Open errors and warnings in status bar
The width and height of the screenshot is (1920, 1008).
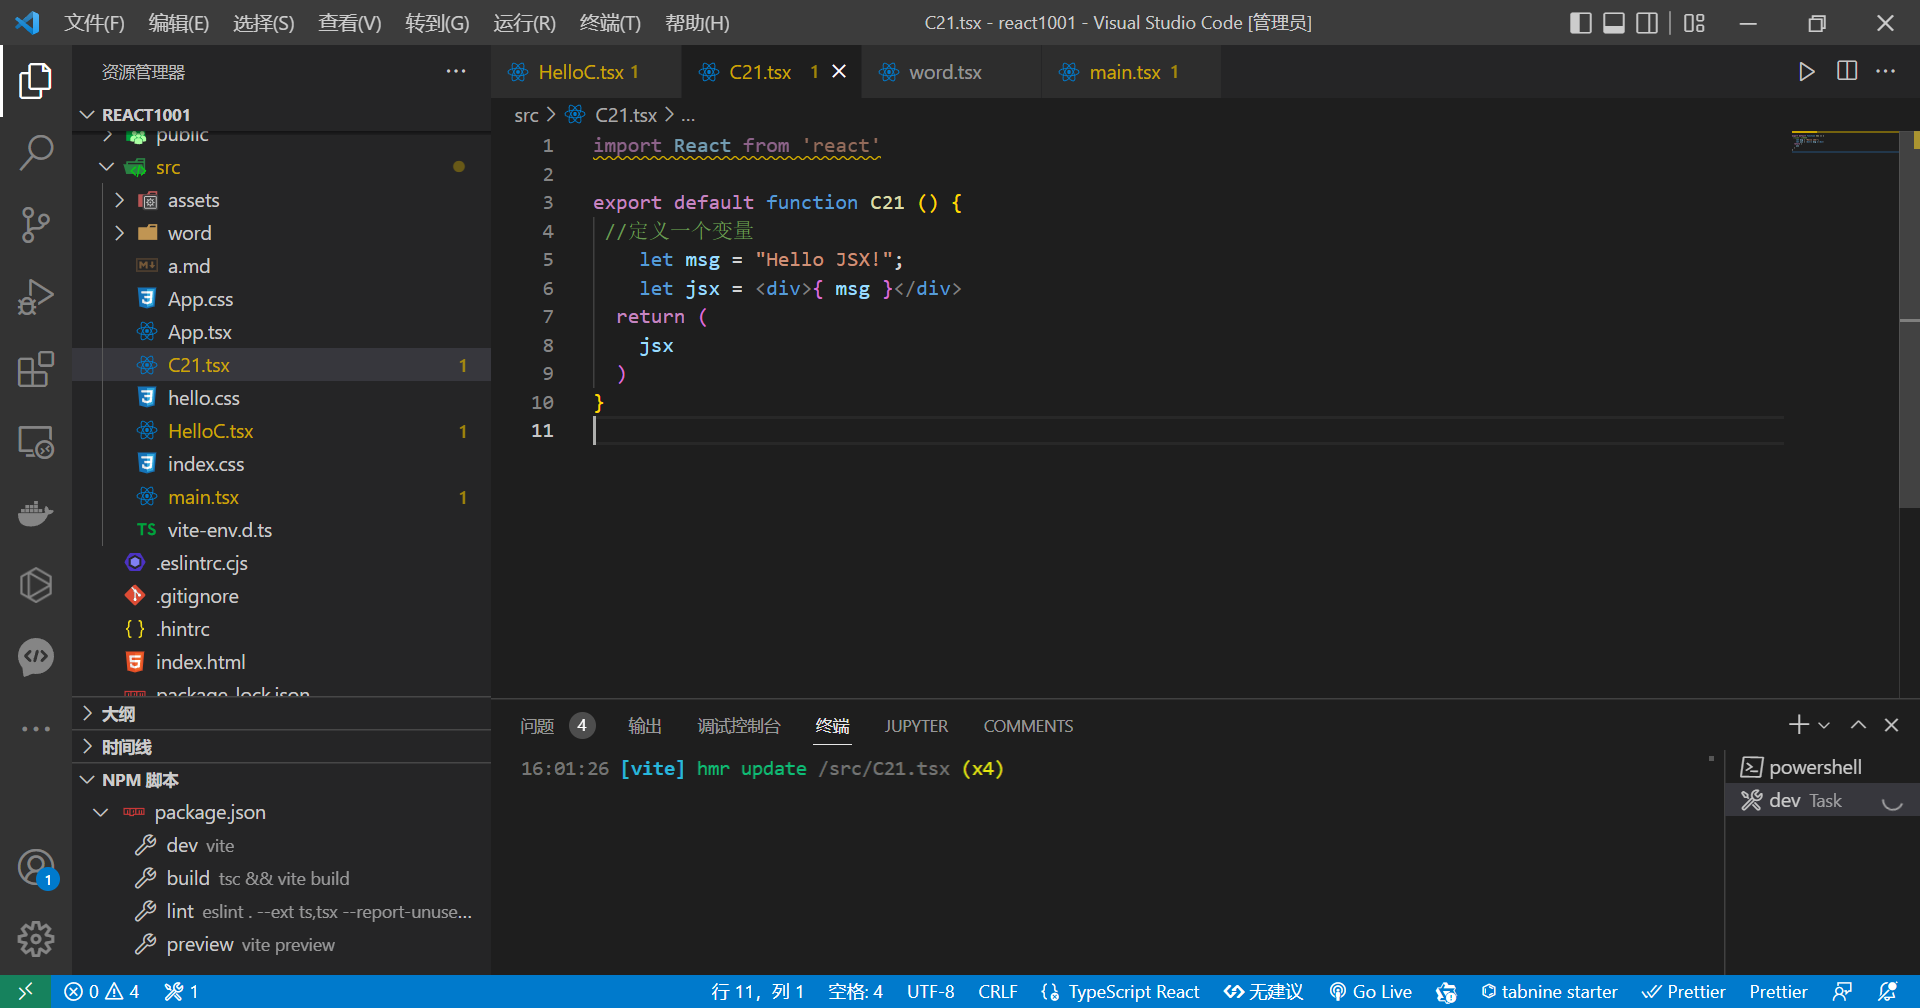tap(102, 992)
